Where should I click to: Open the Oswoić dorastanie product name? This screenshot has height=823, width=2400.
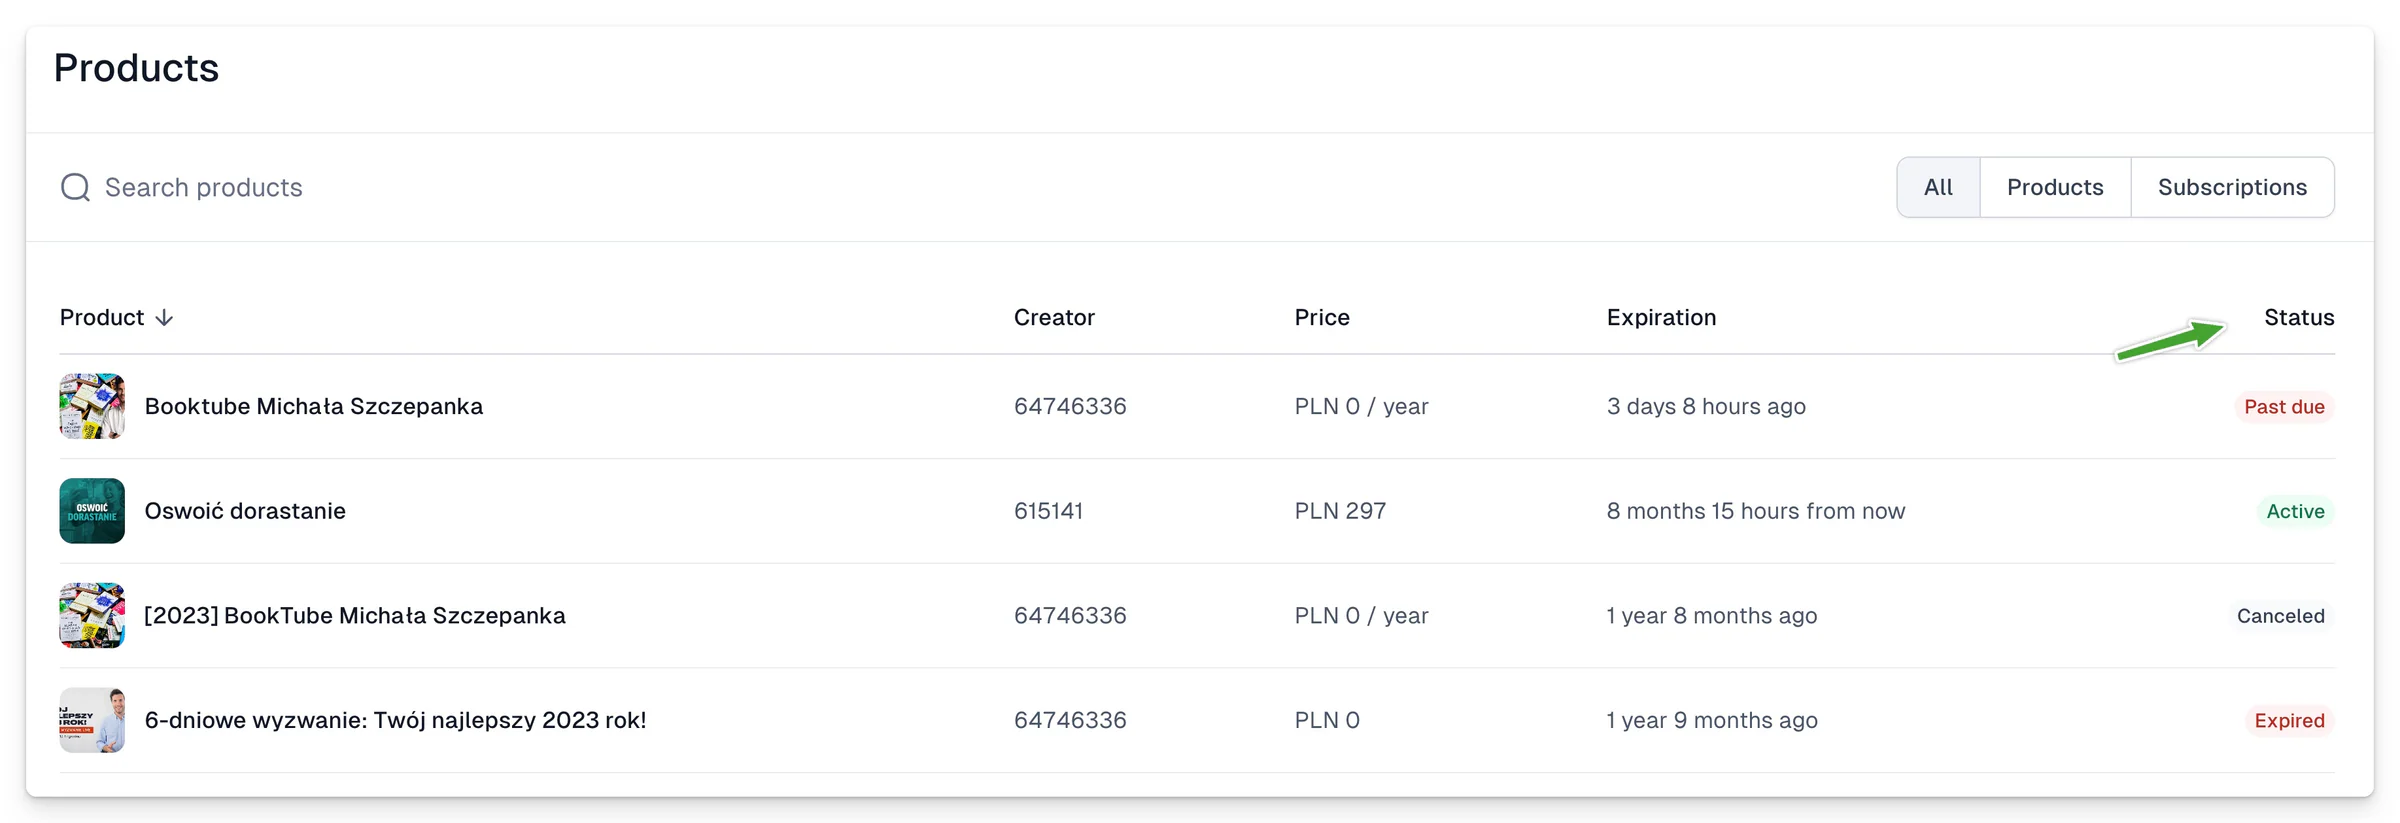[x=245, y=511]
